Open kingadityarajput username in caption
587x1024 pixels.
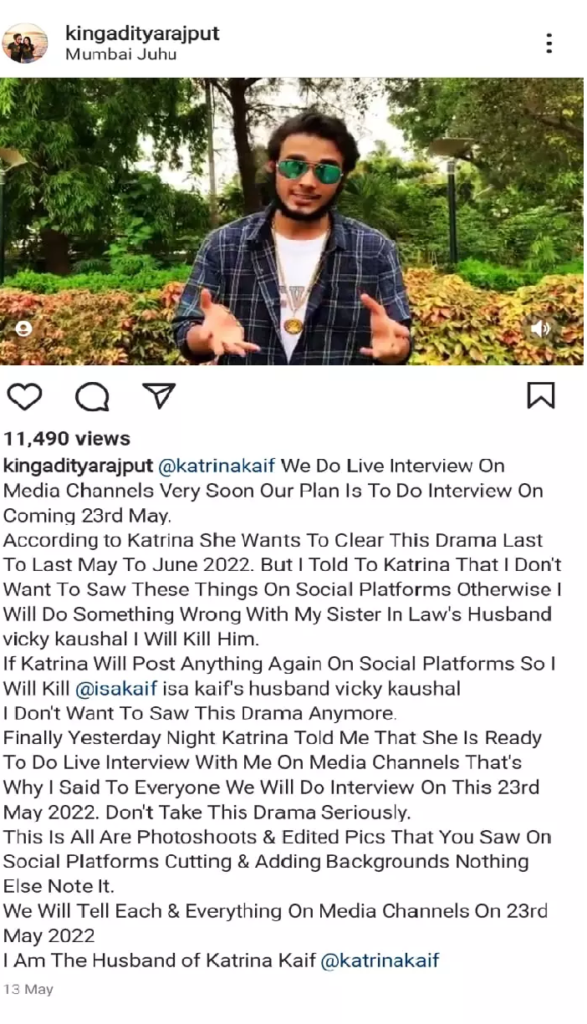pos(78,466)
